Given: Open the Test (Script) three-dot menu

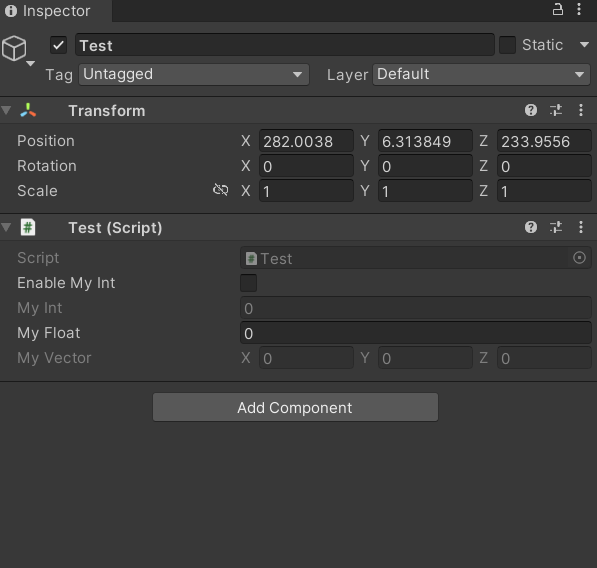Looking at the screenshot, I should pyautogui.click(x=581, y=227).
